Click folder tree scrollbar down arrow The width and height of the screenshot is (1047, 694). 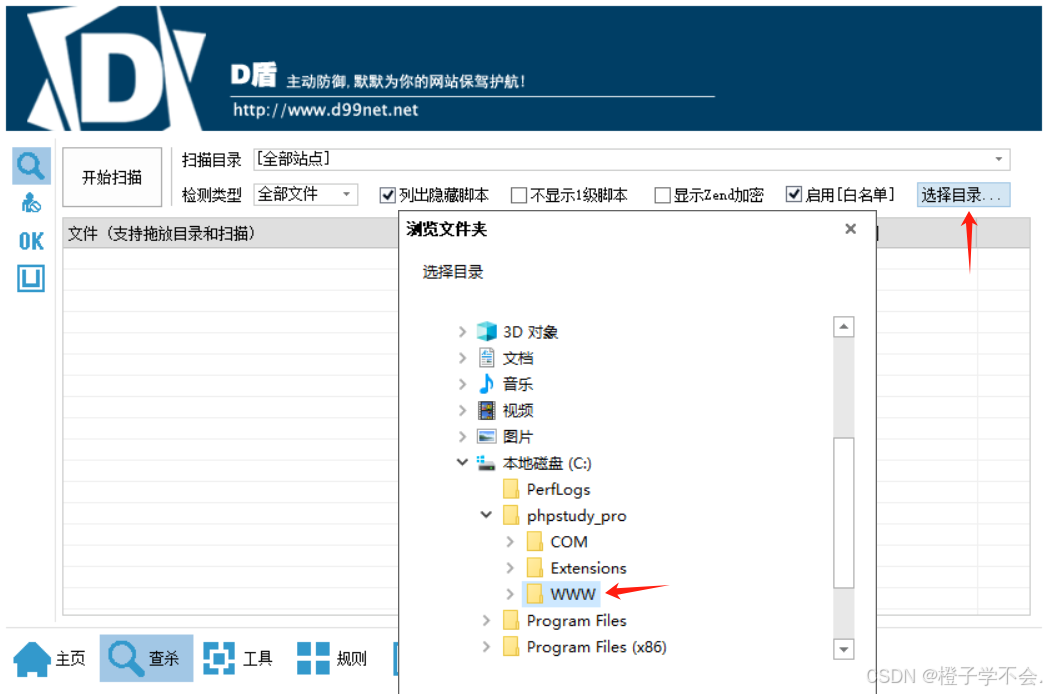[x=844, y=649]
